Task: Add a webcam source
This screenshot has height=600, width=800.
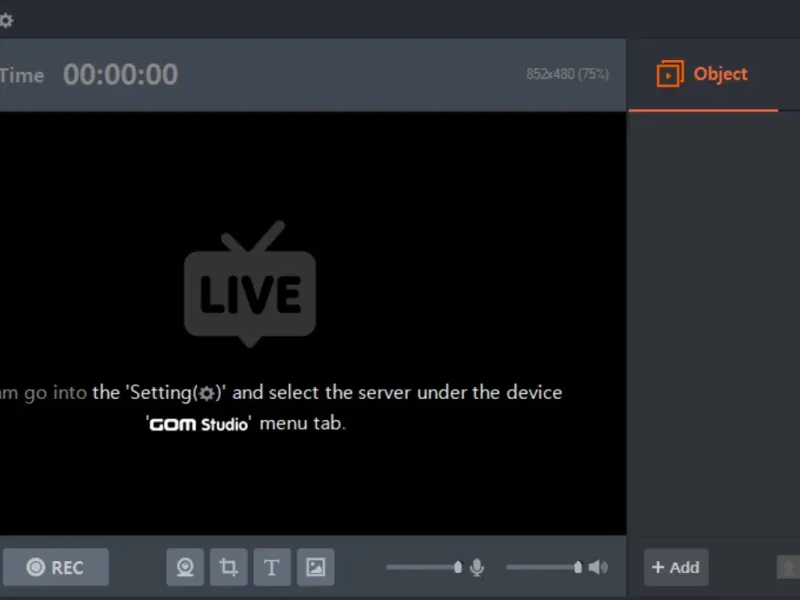Action: (x=185, y=567)
